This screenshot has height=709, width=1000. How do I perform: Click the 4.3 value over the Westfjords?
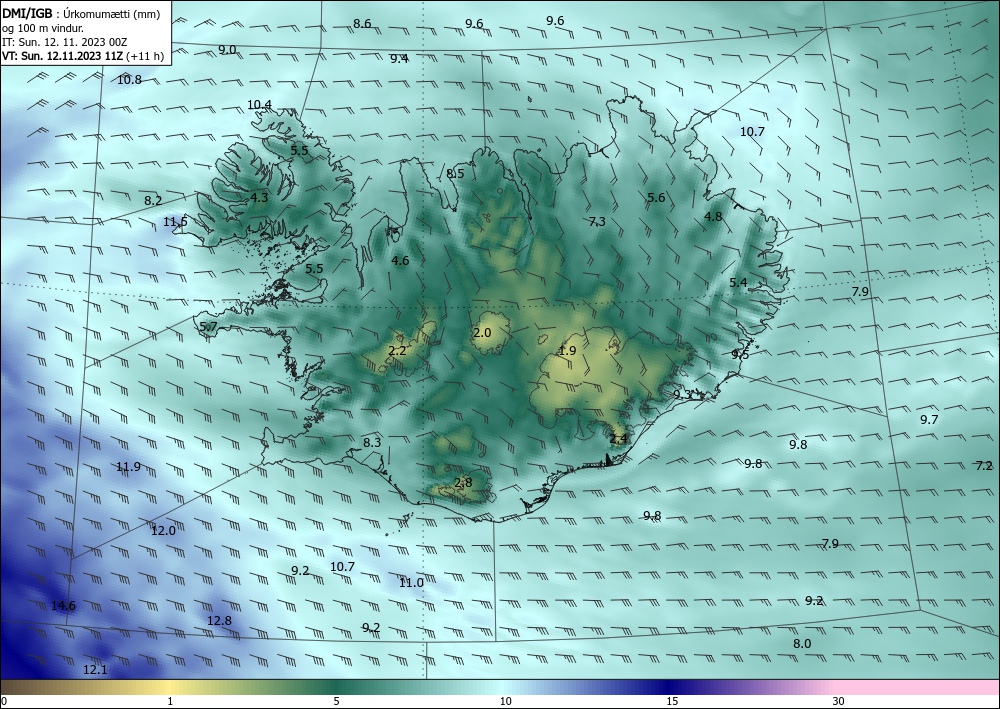(259, 198)
